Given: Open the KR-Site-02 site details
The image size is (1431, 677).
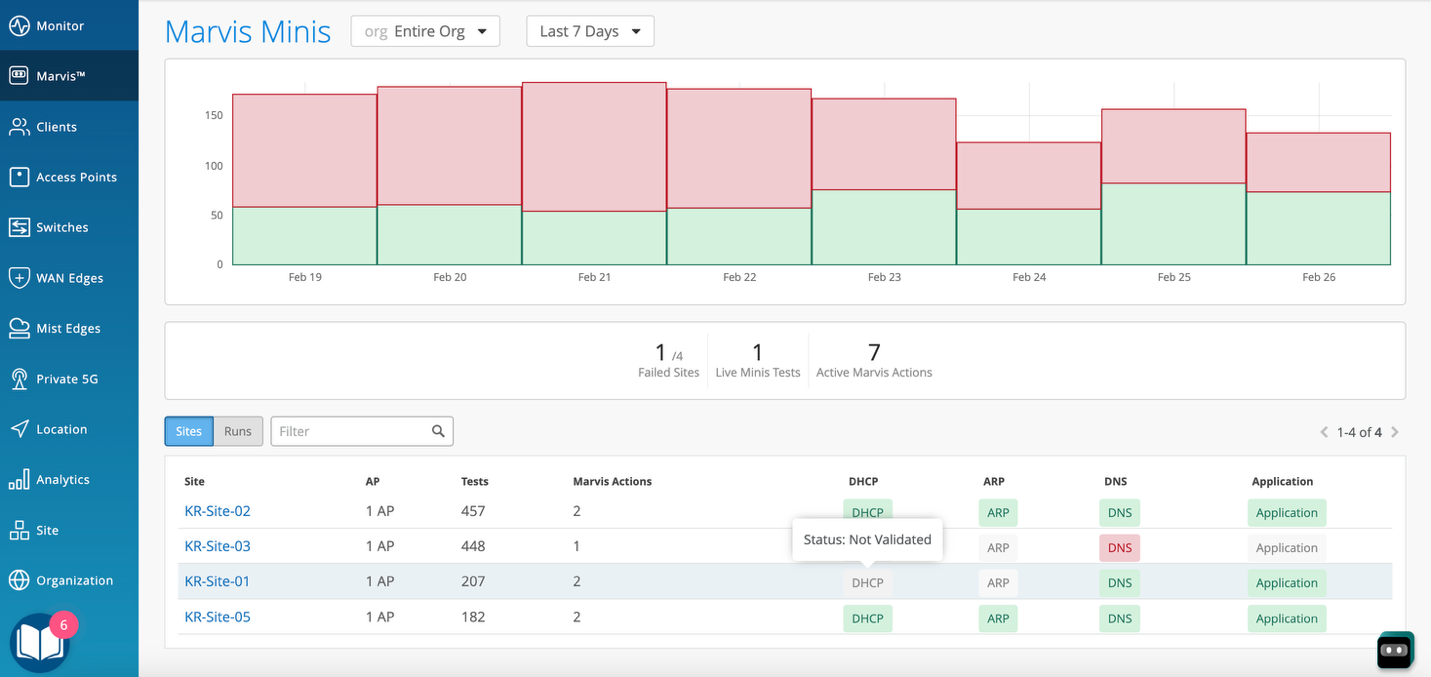Looking at the screenshot, I should 217,511.
